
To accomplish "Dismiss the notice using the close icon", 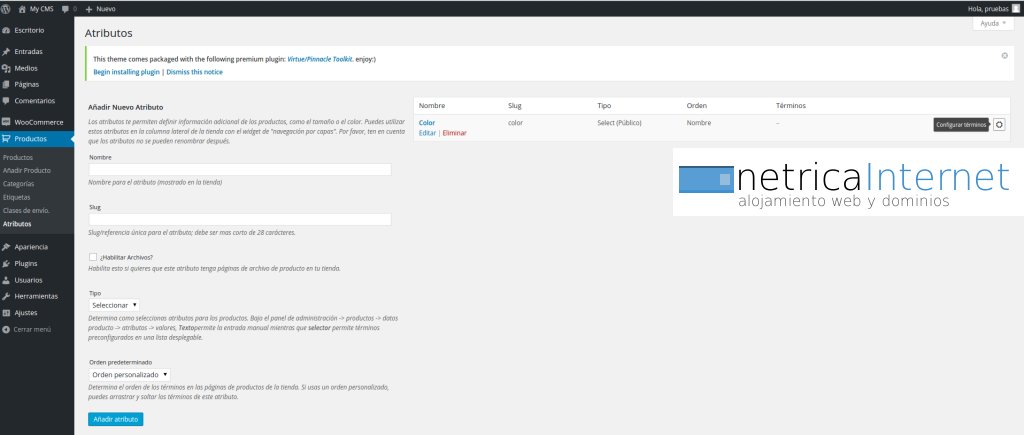I will [x=1004, y=56].
